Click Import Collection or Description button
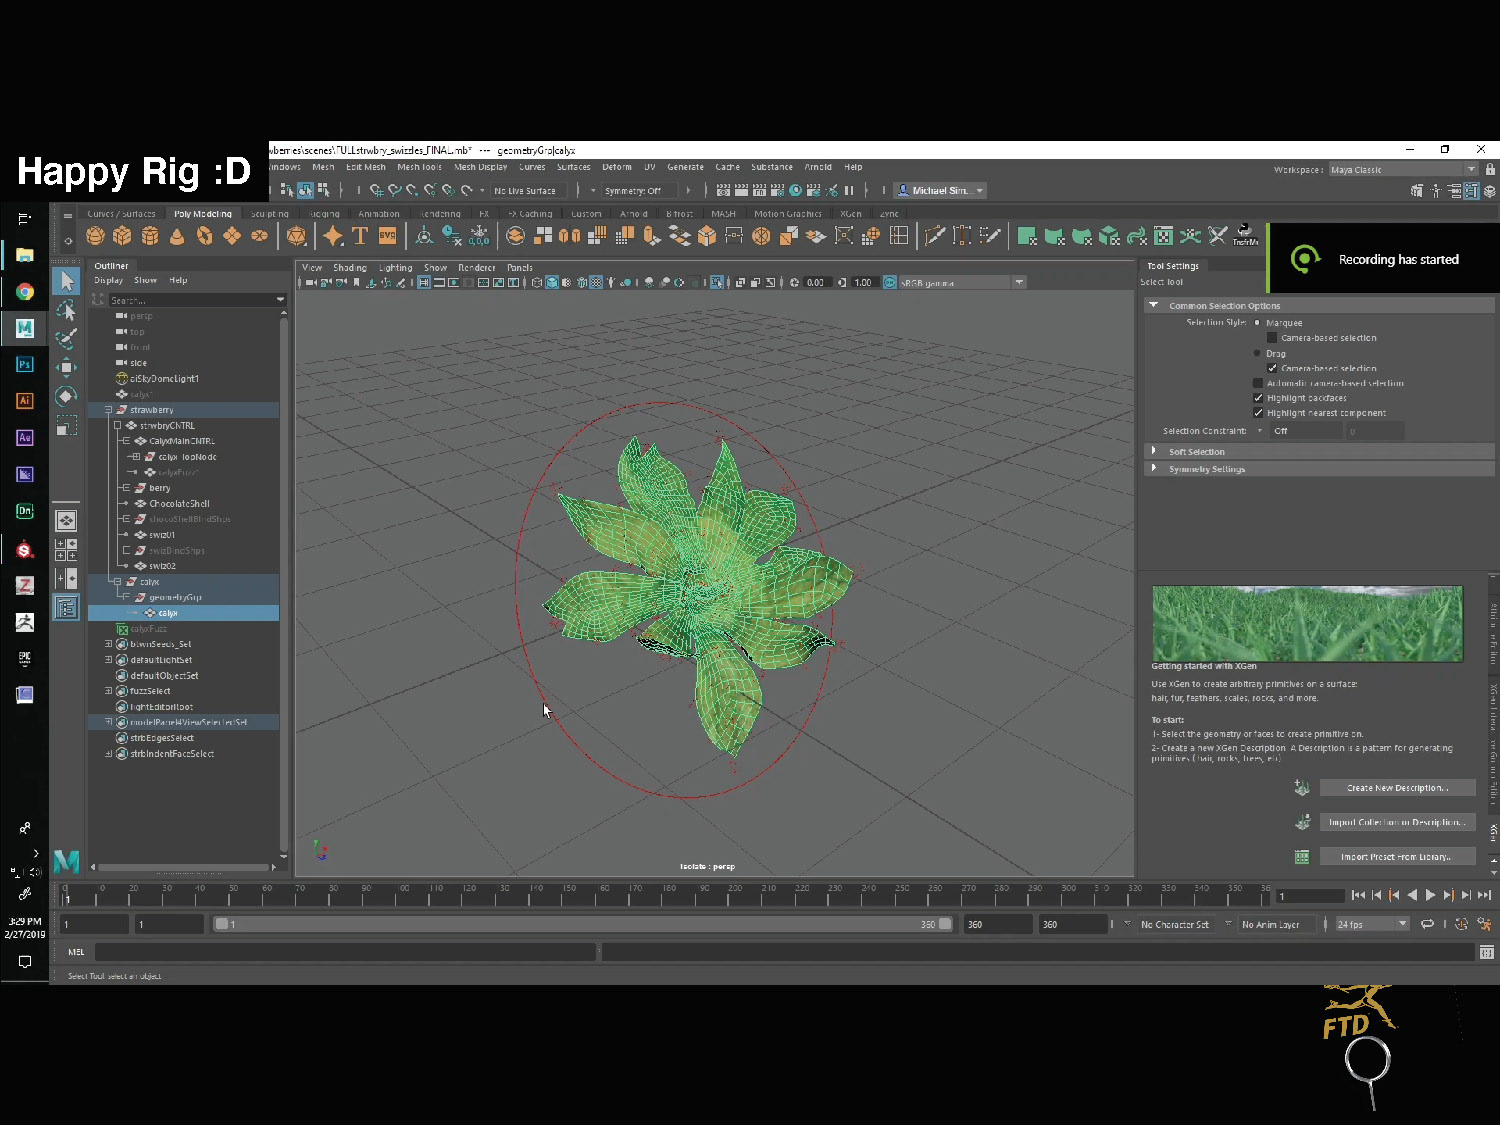This screenshot has width=1500, height=1125. tap(1397, 822)
